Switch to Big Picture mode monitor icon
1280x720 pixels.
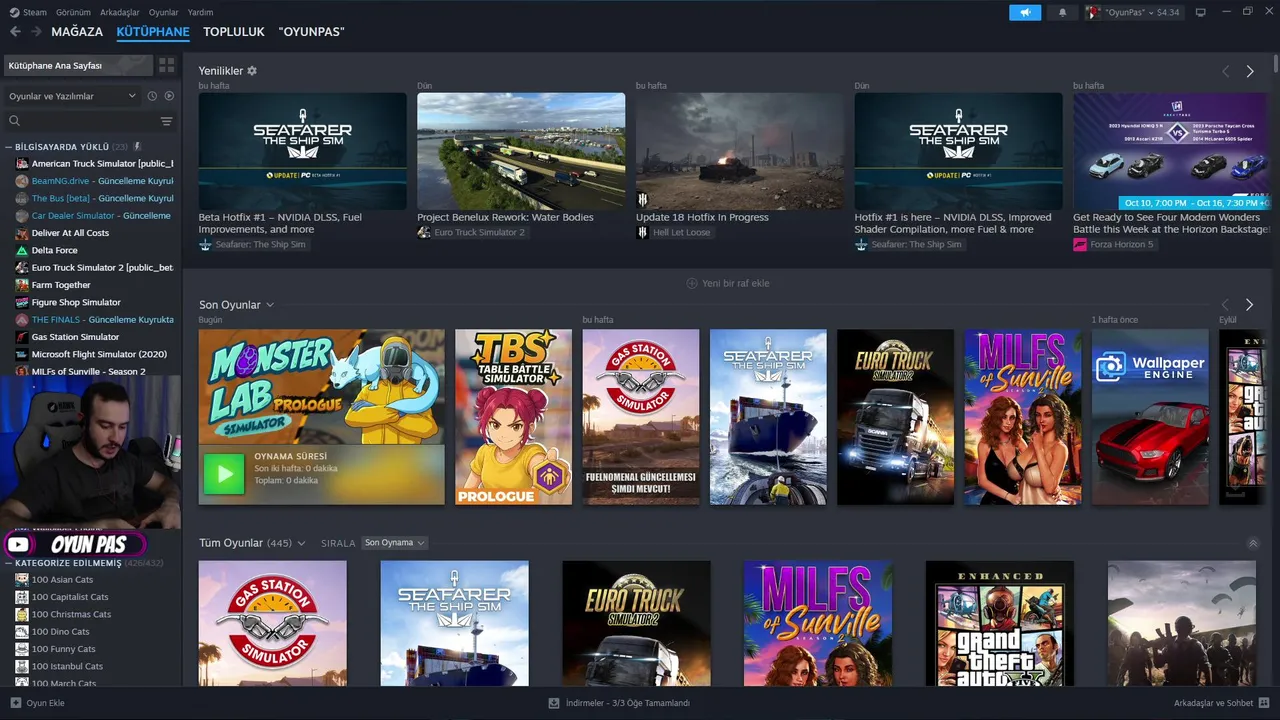click(1200, 12)
